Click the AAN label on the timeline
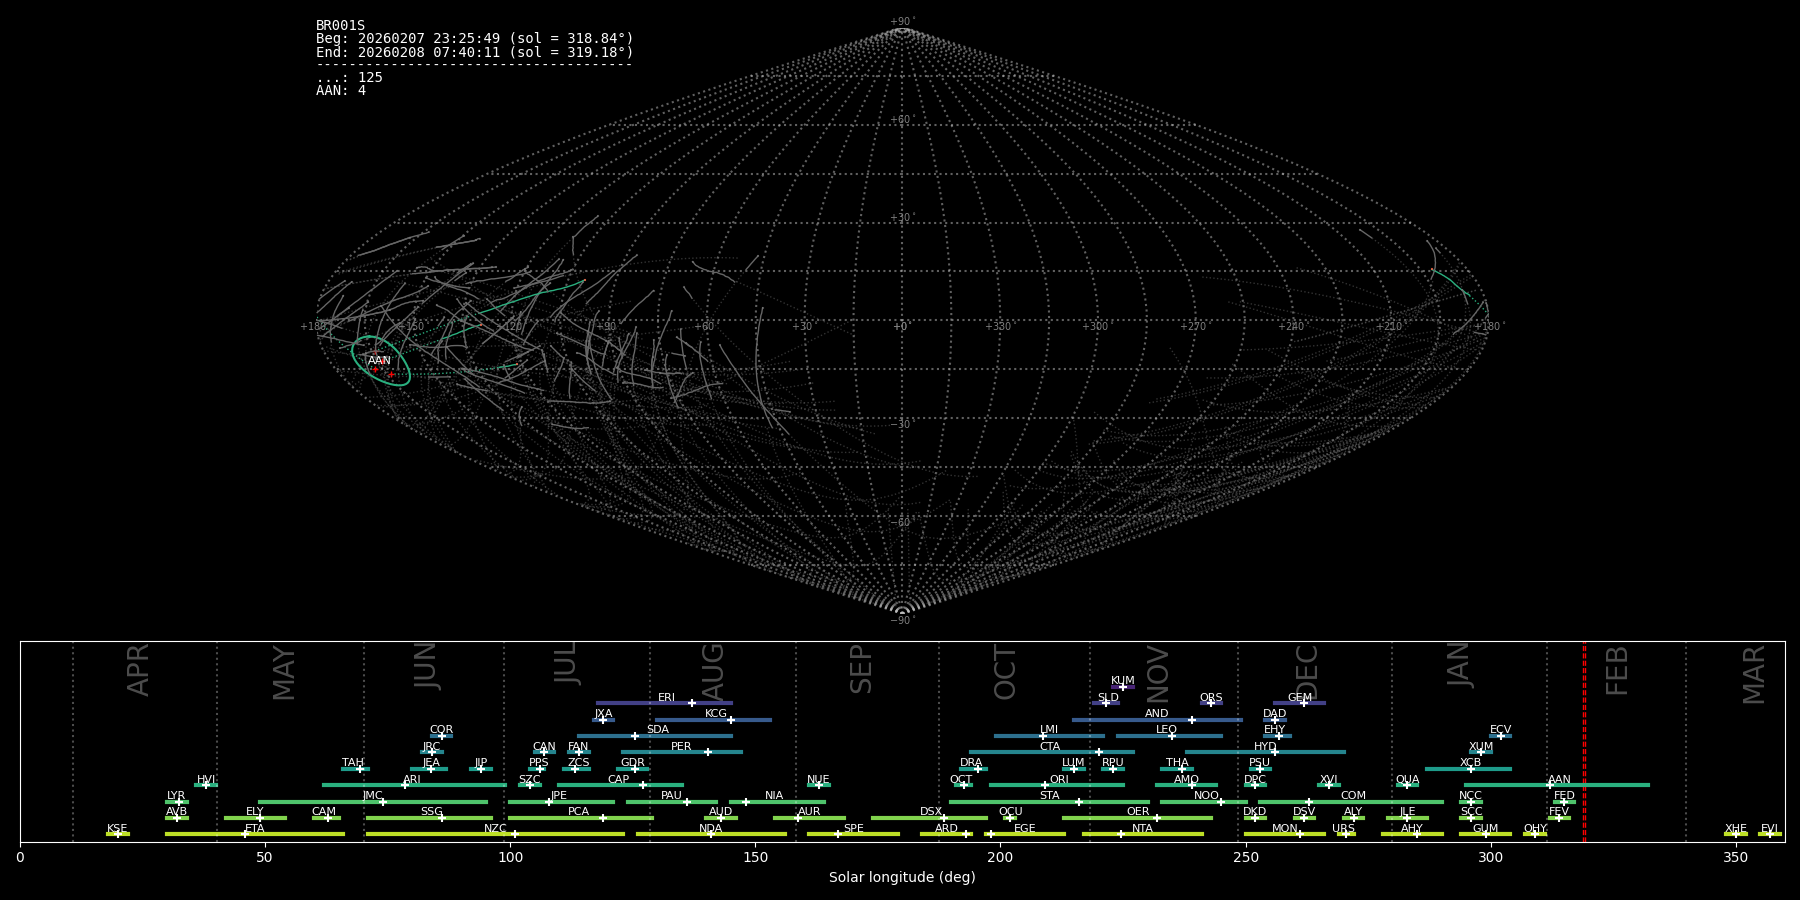The image size is (1800, 900). 1559,780
